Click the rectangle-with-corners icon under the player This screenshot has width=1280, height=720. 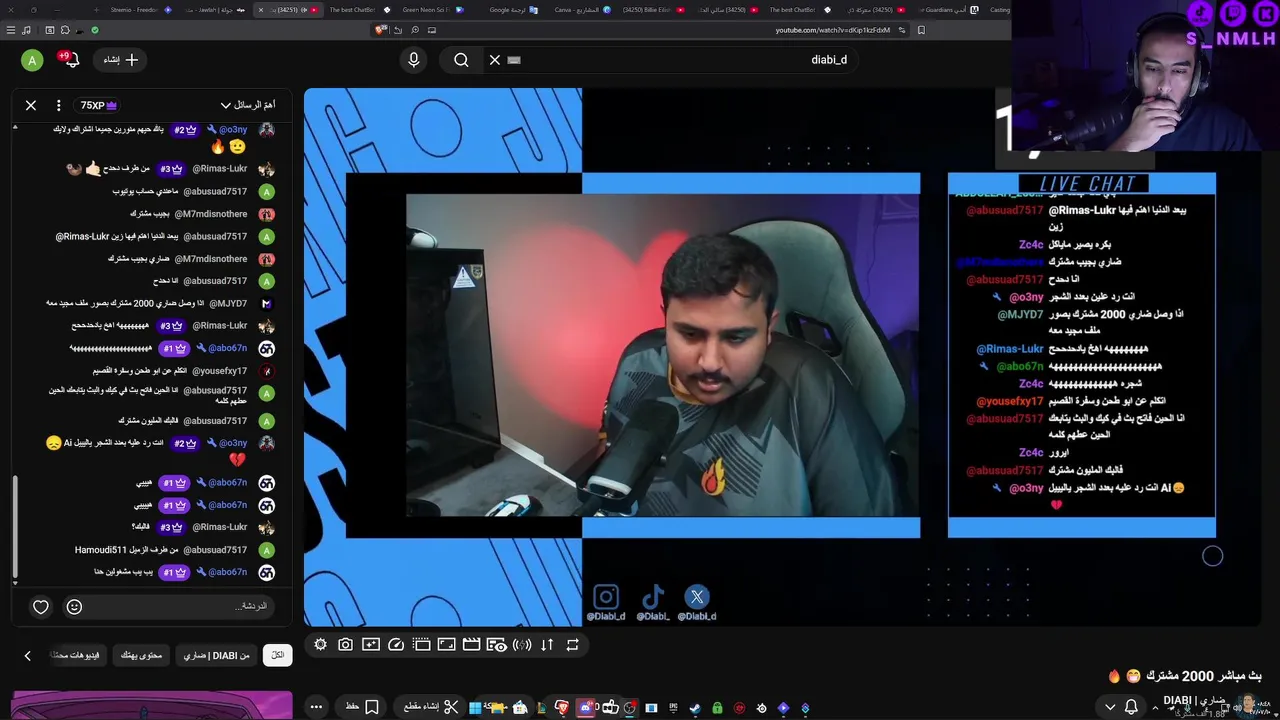446,645
